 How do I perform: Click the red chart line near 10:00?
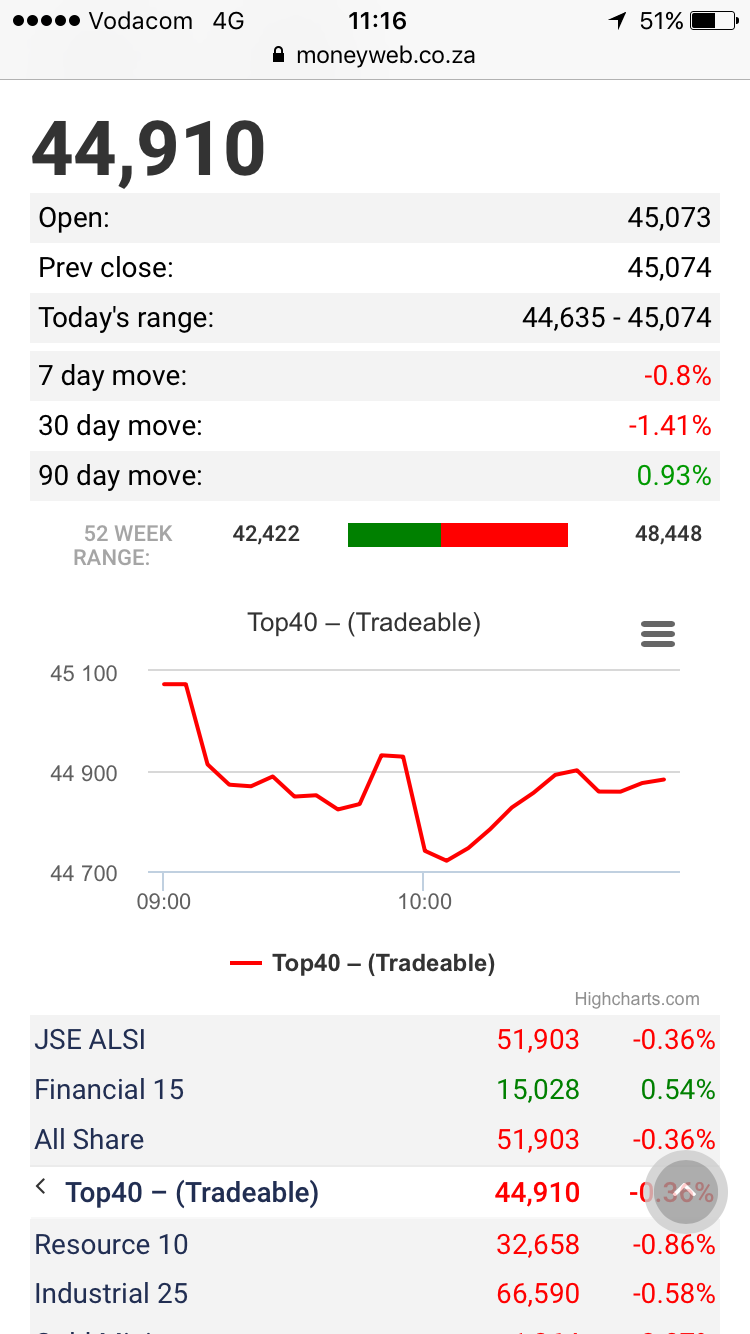pyautogui.click(x=424, y=849)
